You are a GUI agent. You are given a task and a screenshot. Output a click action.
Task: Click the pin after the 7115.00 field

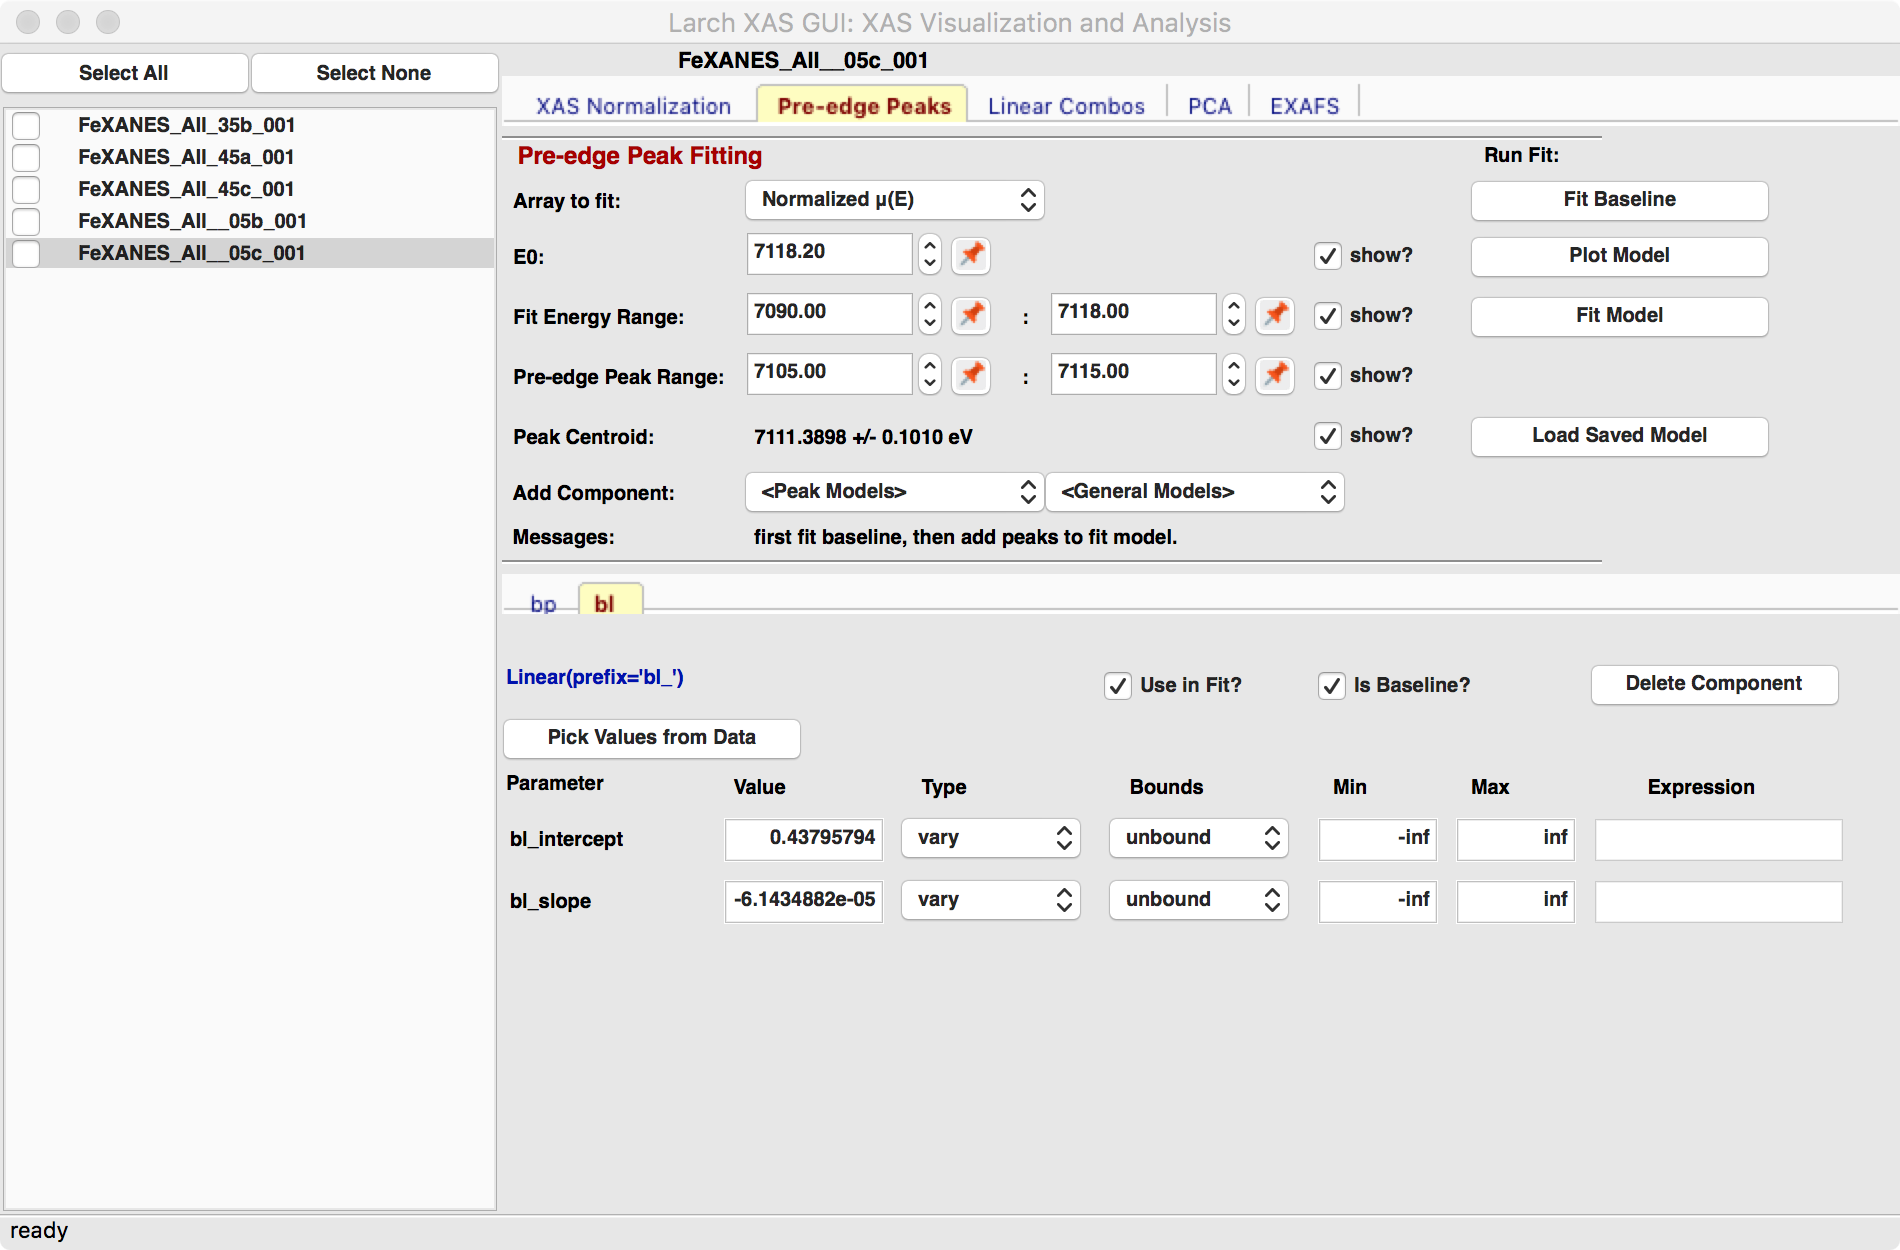(1274, 375)
